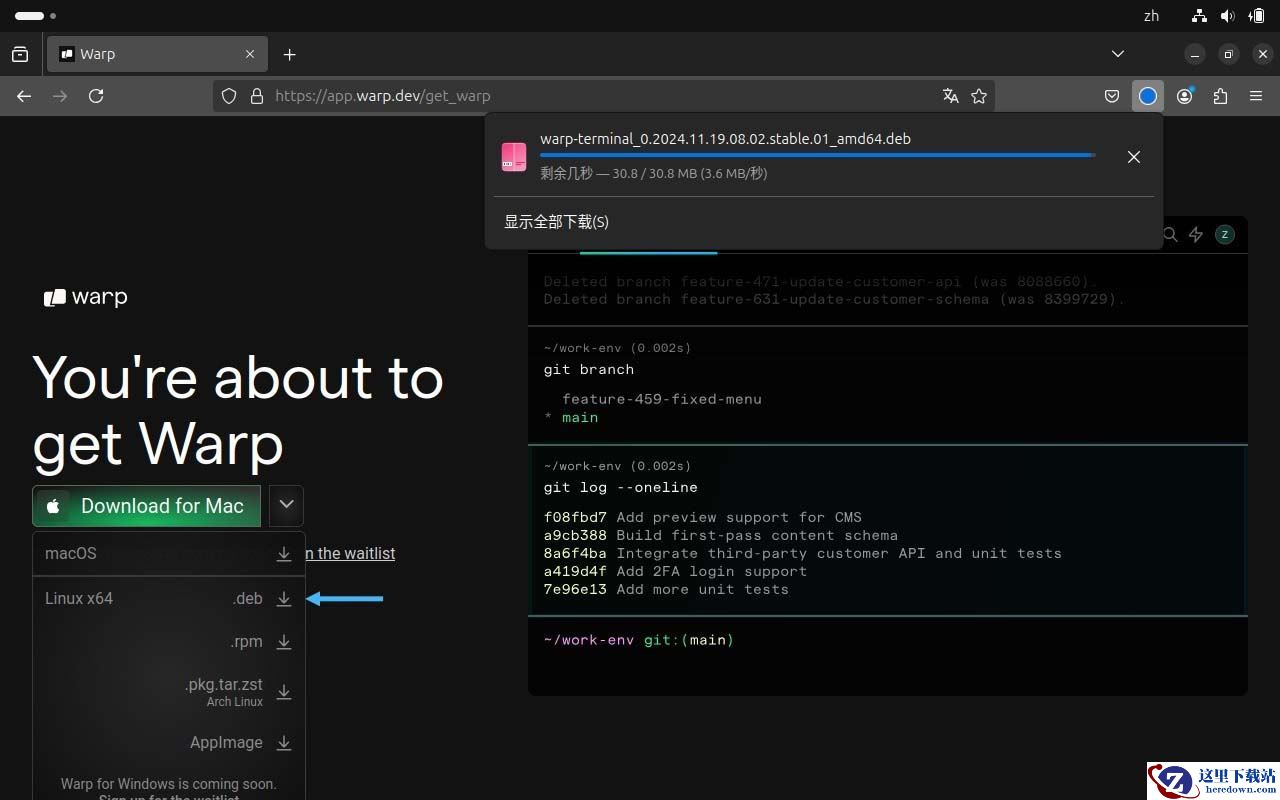Open a new browser tab
Screen dimensions: 1280x800
[x=289, y=54]
